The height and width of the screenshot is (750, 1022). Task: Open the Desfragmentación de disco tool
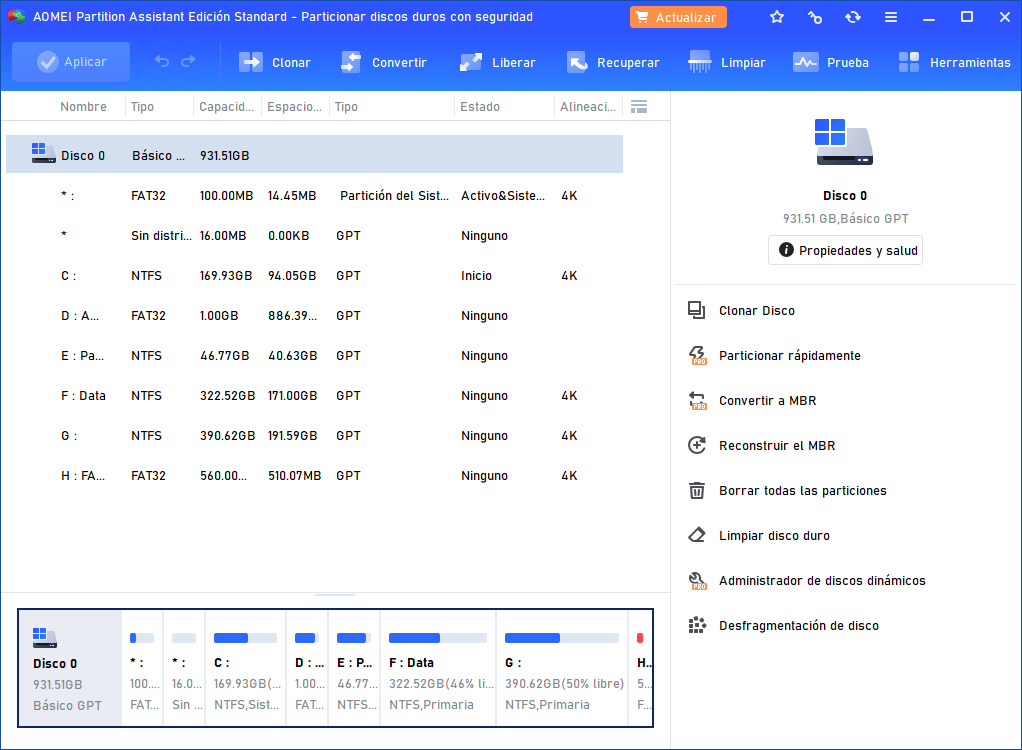point(798,625)
